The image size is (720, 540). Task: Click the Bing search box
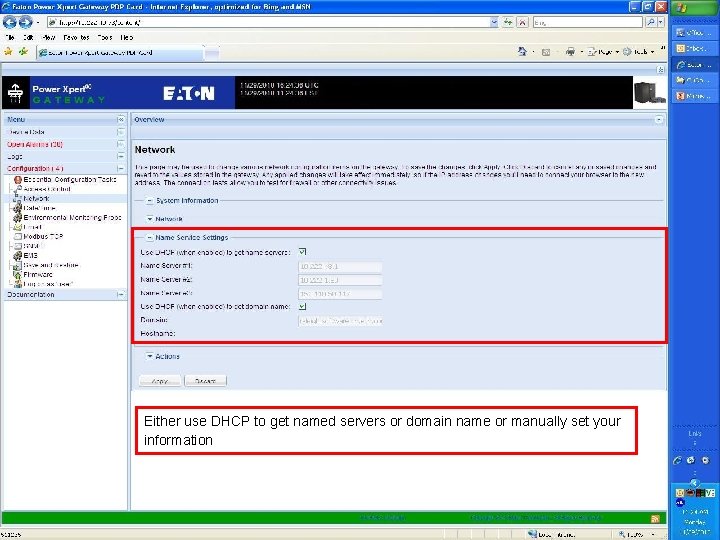click(588, 22)
